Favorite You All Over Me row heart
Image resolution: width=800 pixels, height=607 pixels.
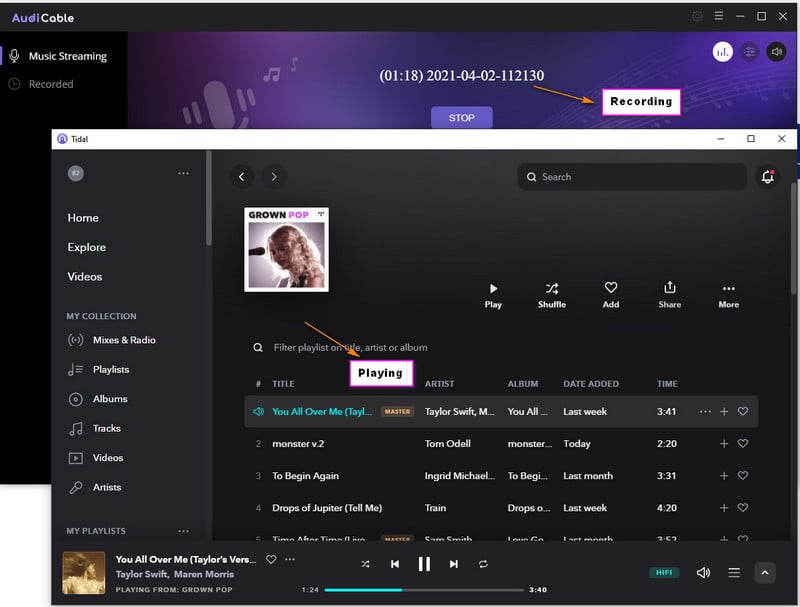pos(743,411)
